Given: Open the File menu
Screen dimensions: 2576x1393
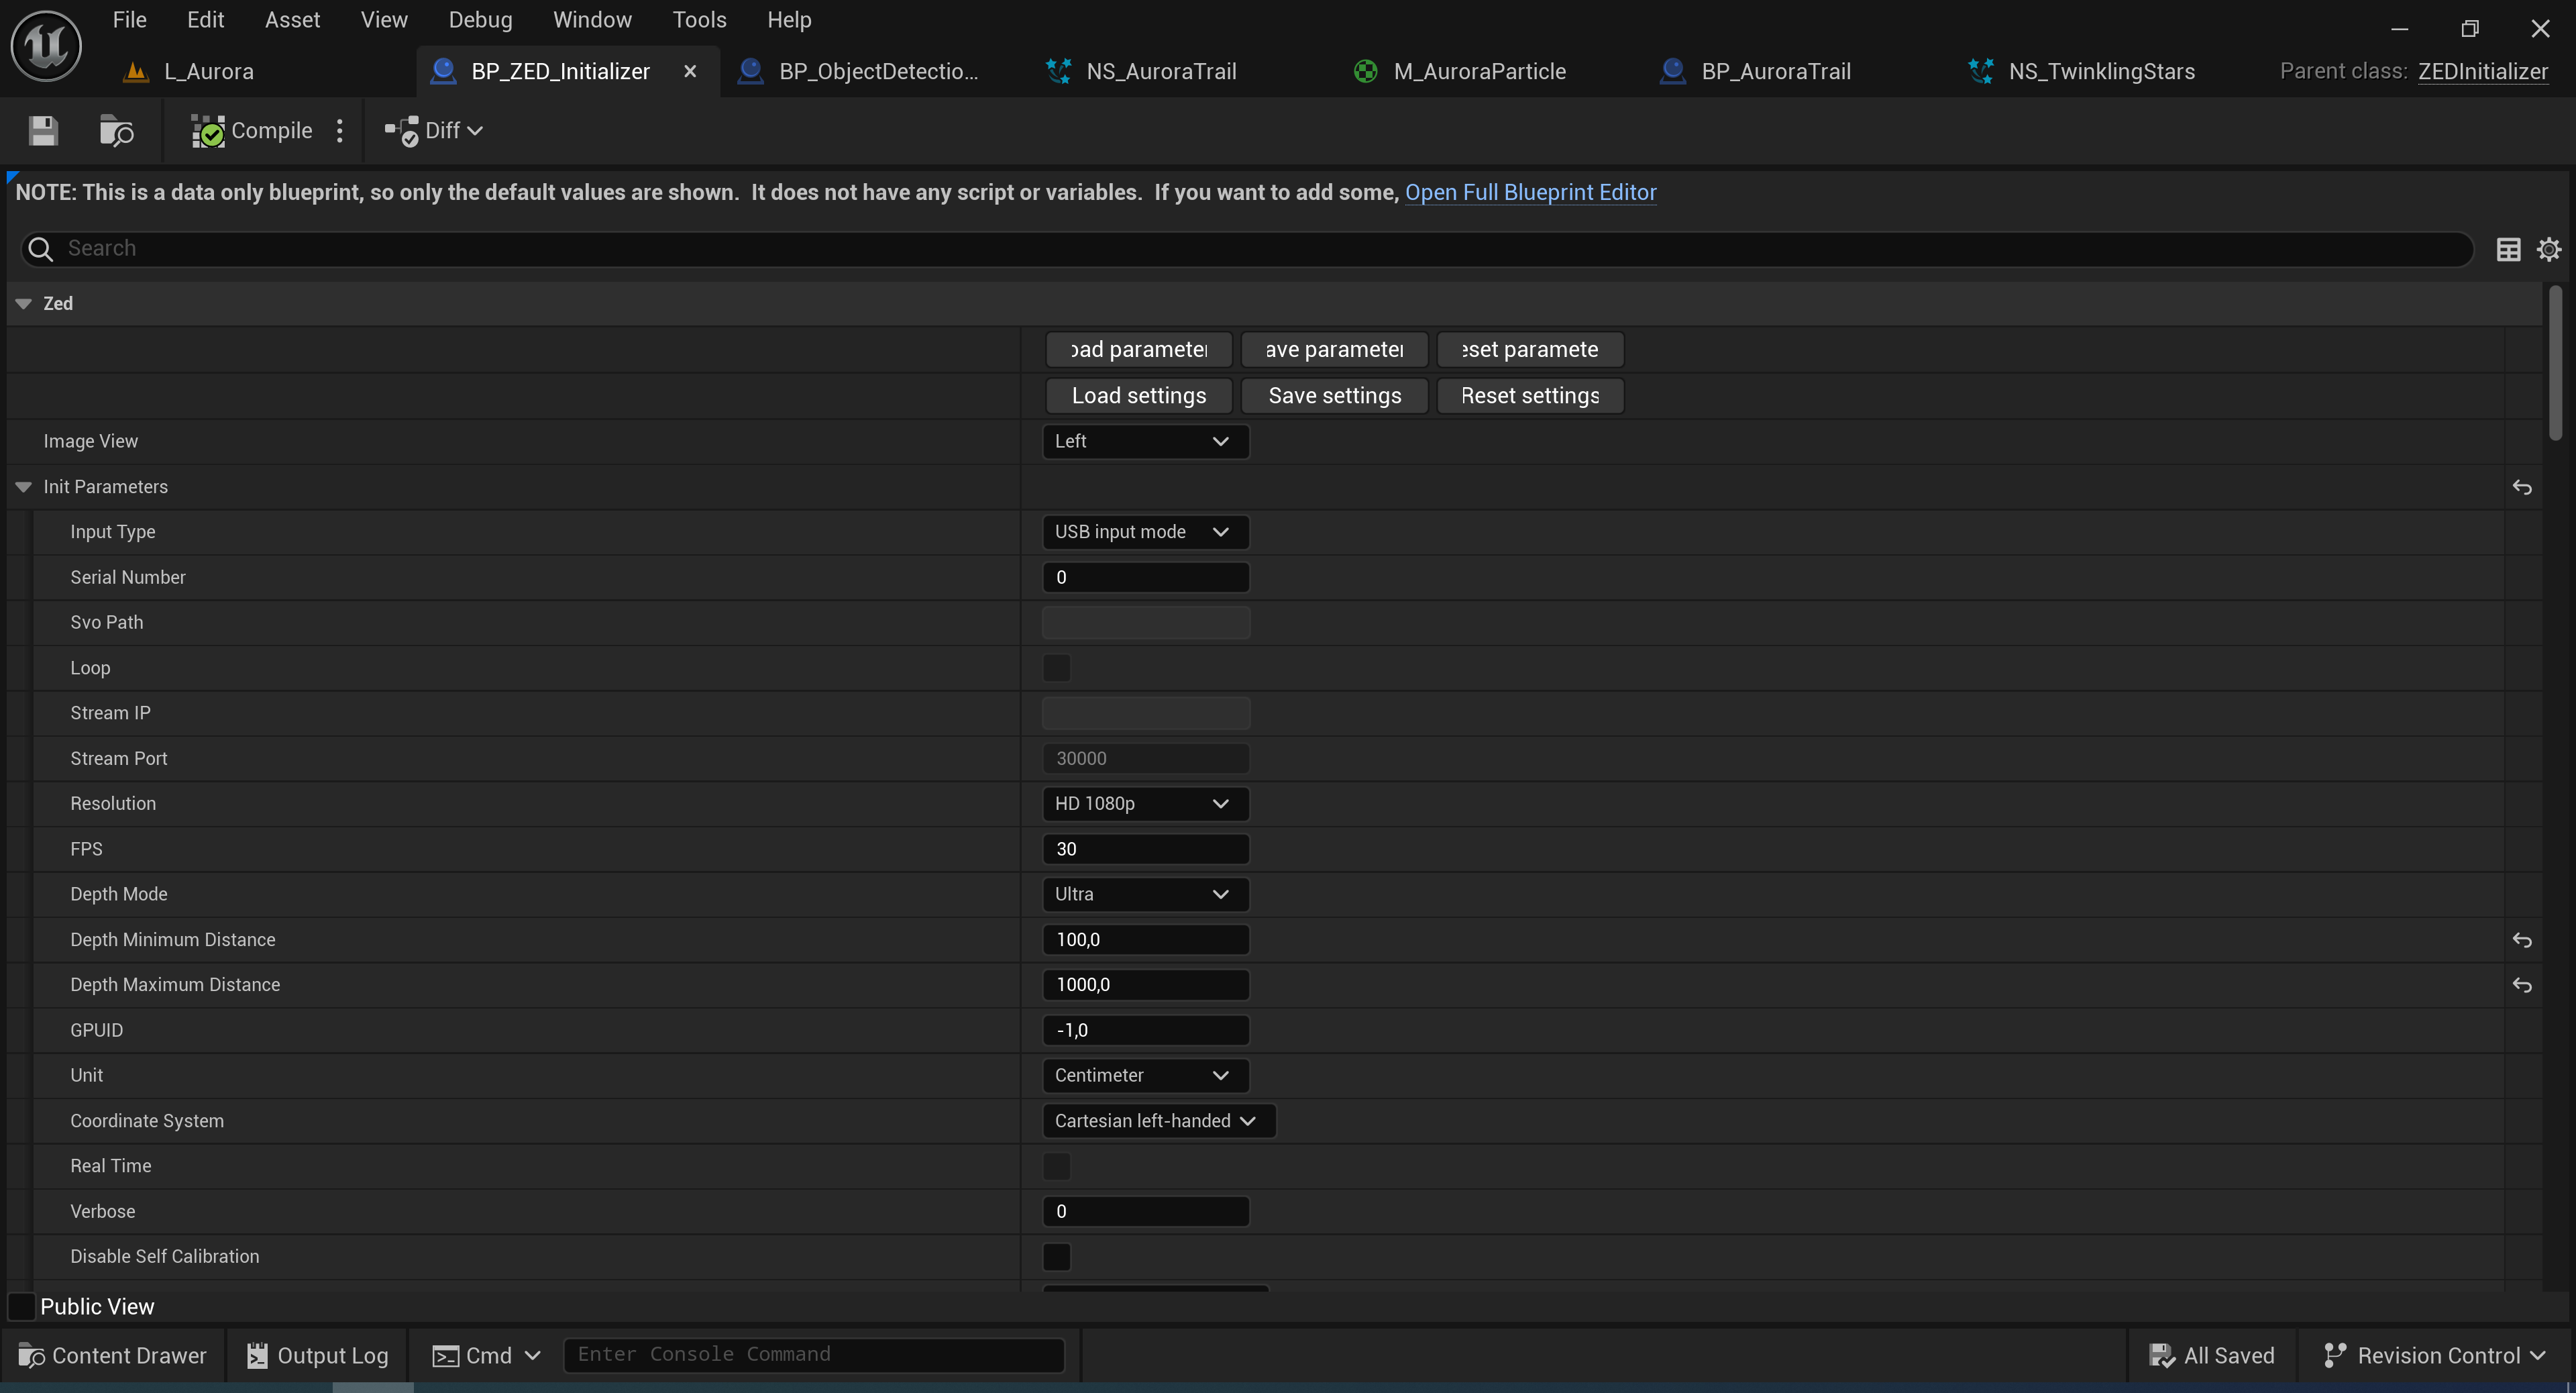Looking at the screenshot, I should tap(130, 20).
